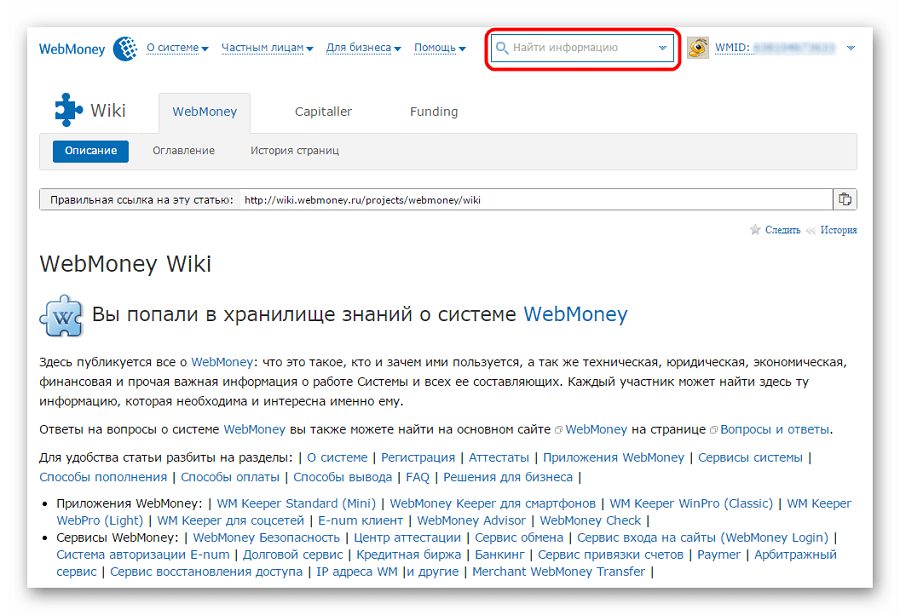The height and width of the screenshot is (615, 900).
Task: Click the copy link clipboard icon
Action: point(845,199)
